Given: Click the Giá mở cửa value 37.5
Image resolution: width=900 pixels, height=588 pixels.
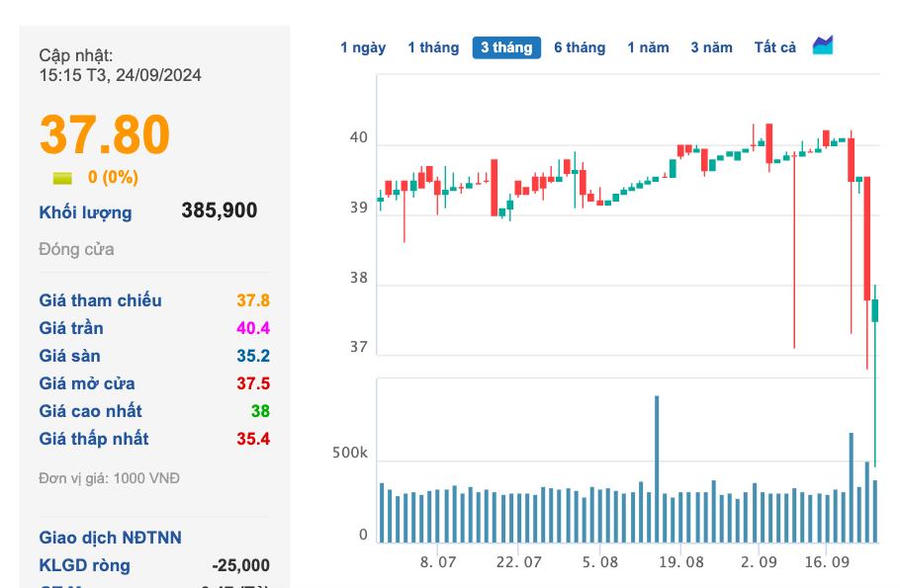Looking at the screenshot, I should tap(253, 384).
